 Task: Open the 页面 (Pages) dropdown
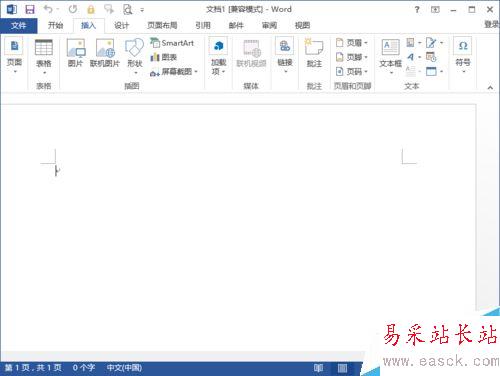14,55
